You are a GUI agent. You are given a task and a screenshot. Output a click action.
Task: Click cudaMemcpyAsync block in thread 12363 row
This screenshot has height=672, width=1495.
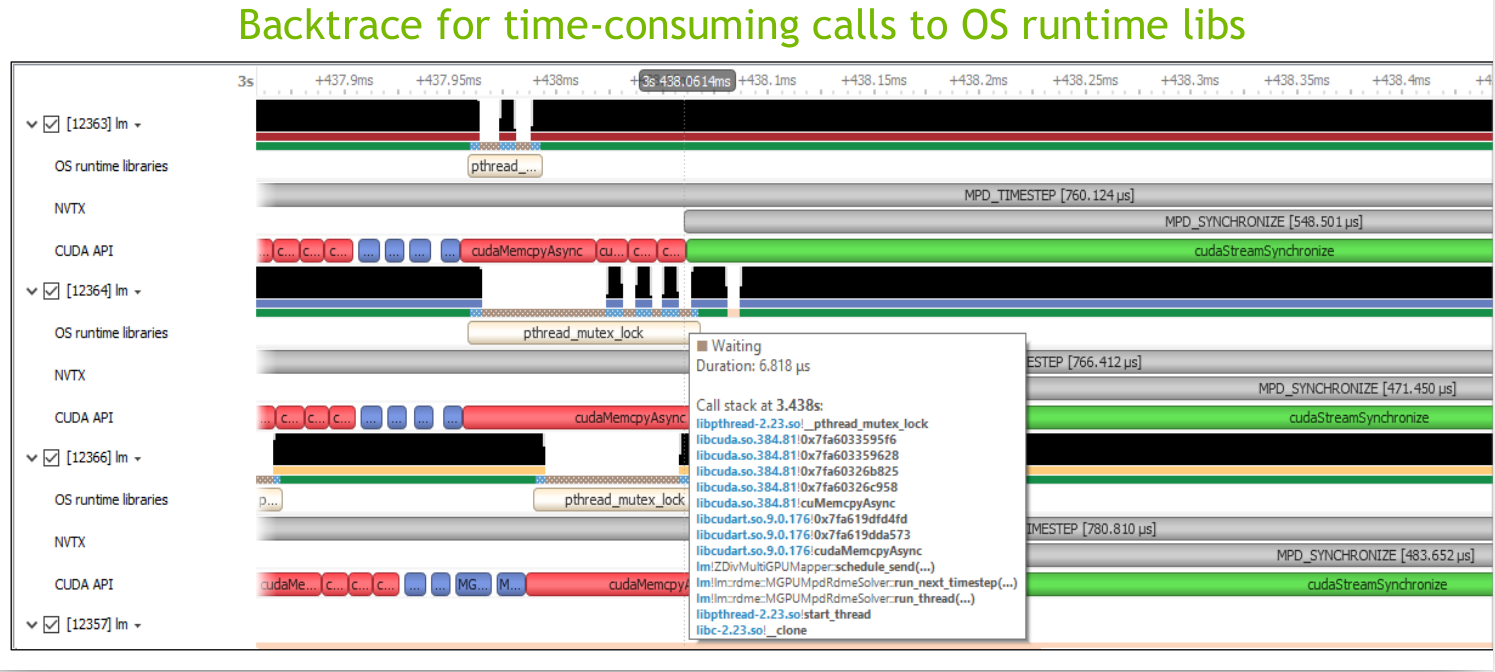tap(527, 251)
